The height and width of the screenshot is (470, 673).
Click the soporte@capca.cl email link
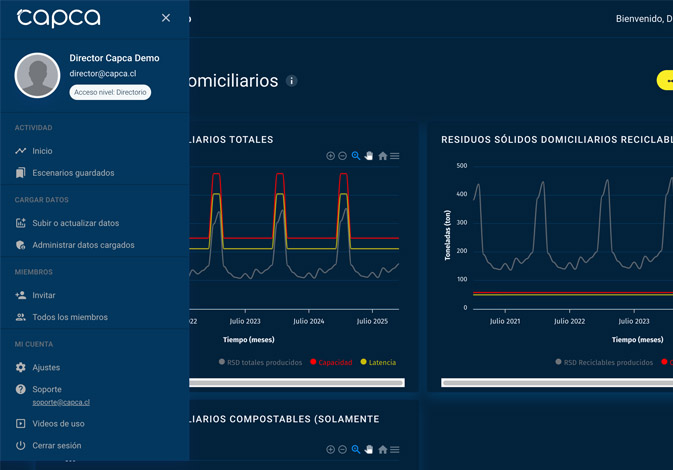pos(61,402)
